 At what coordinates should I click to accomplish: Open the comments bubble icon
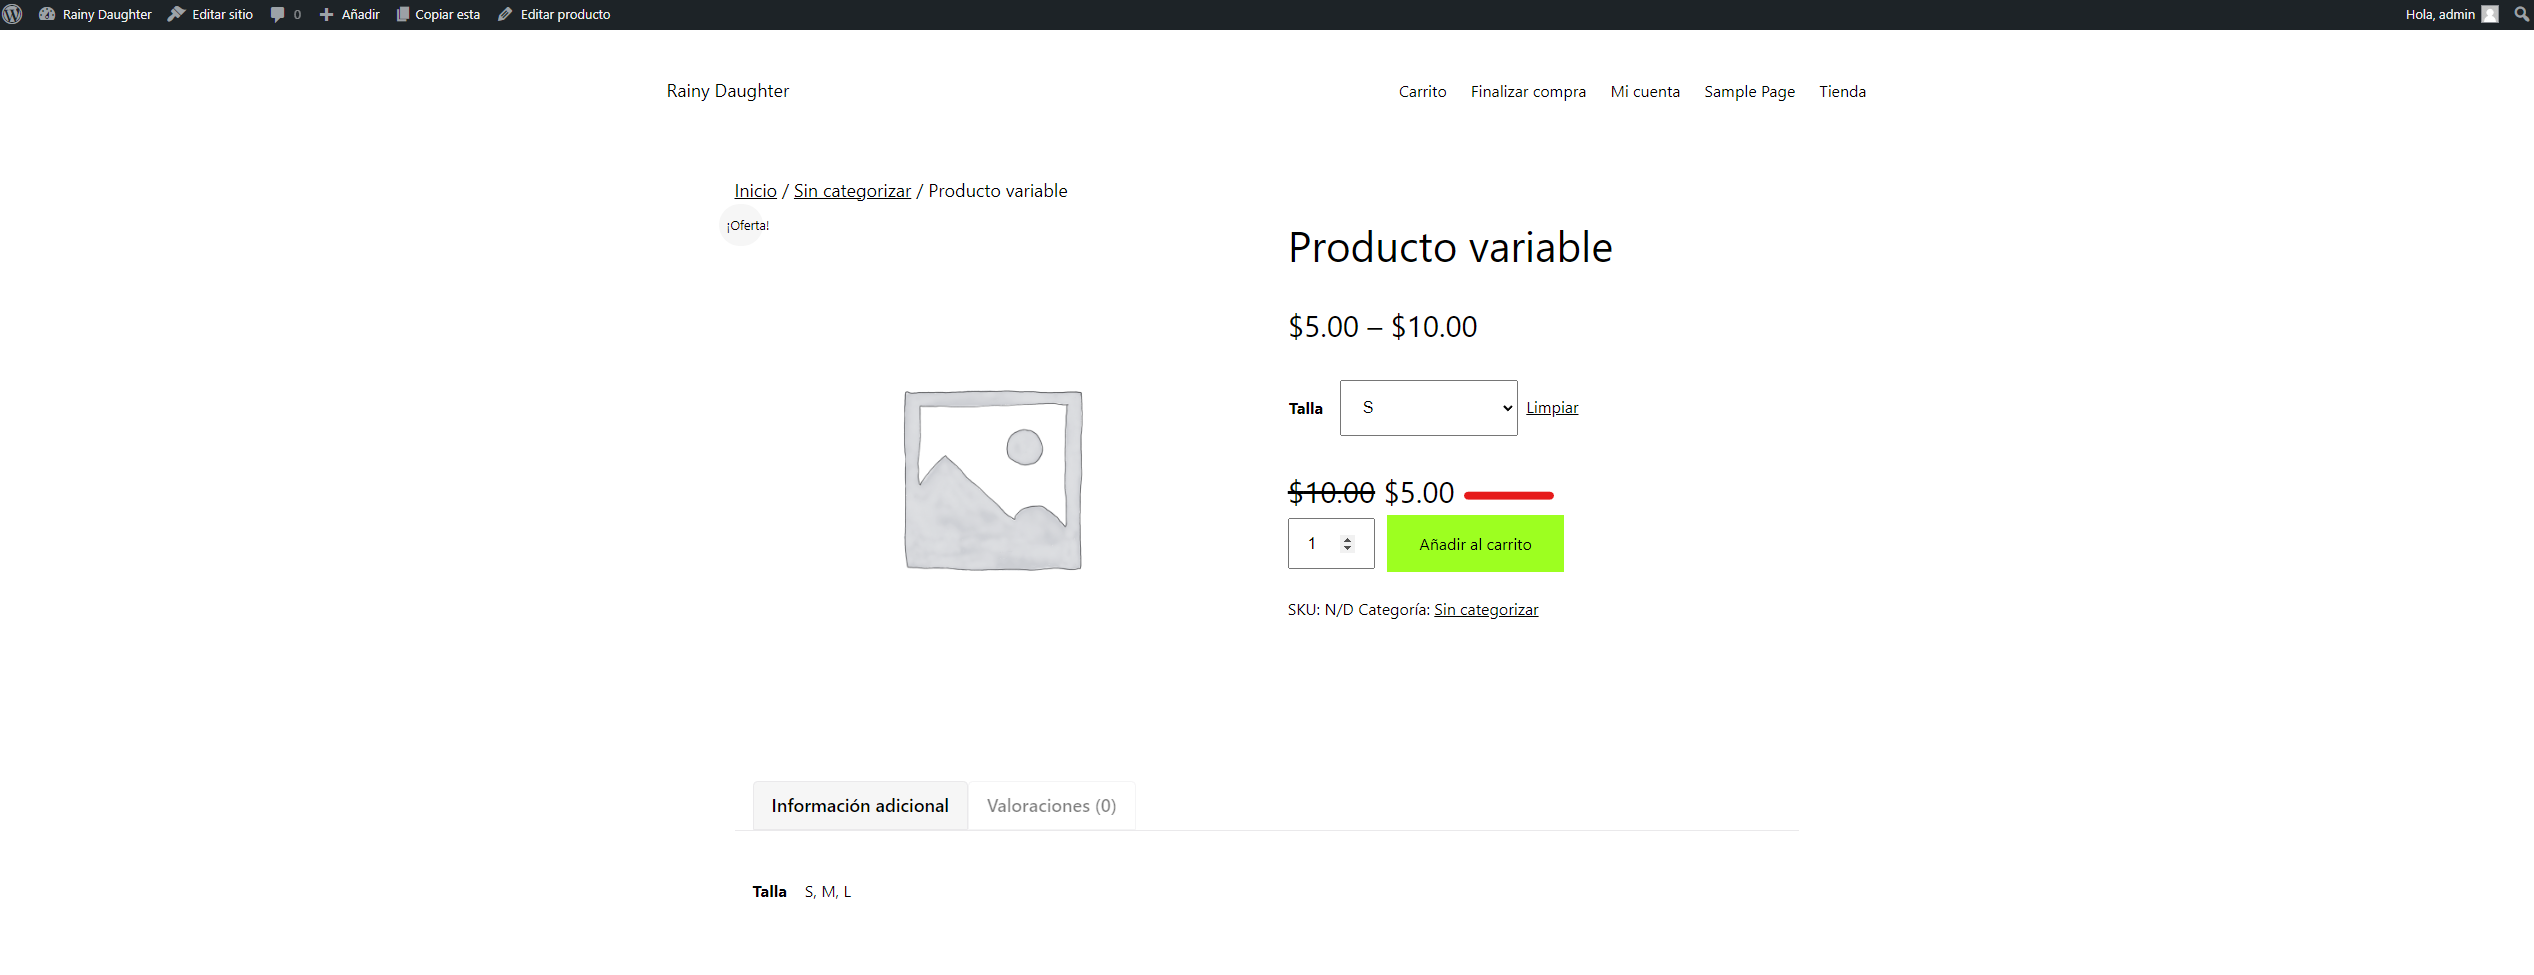click(x=278, y=14)
